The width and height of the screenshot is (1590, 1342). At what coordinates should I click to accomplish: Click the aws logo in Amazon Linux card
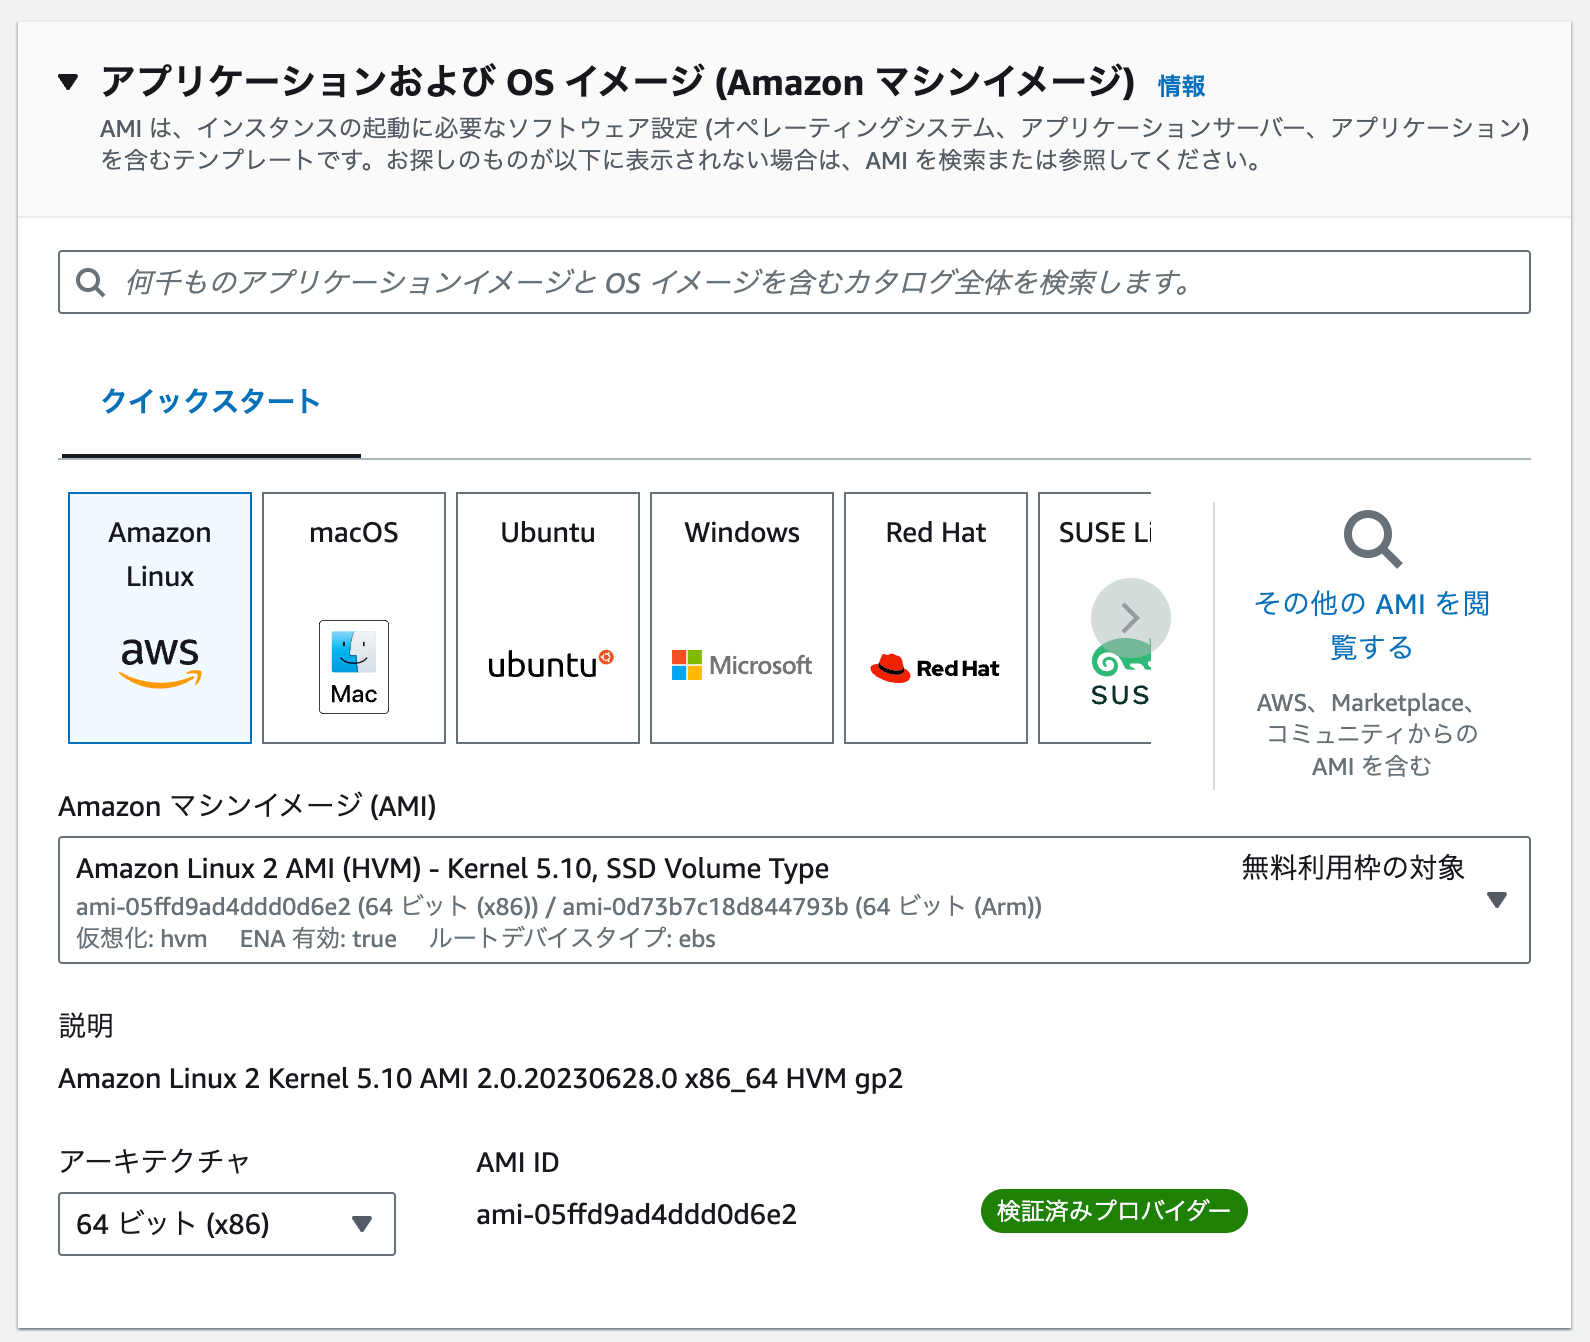coord(160,661)
